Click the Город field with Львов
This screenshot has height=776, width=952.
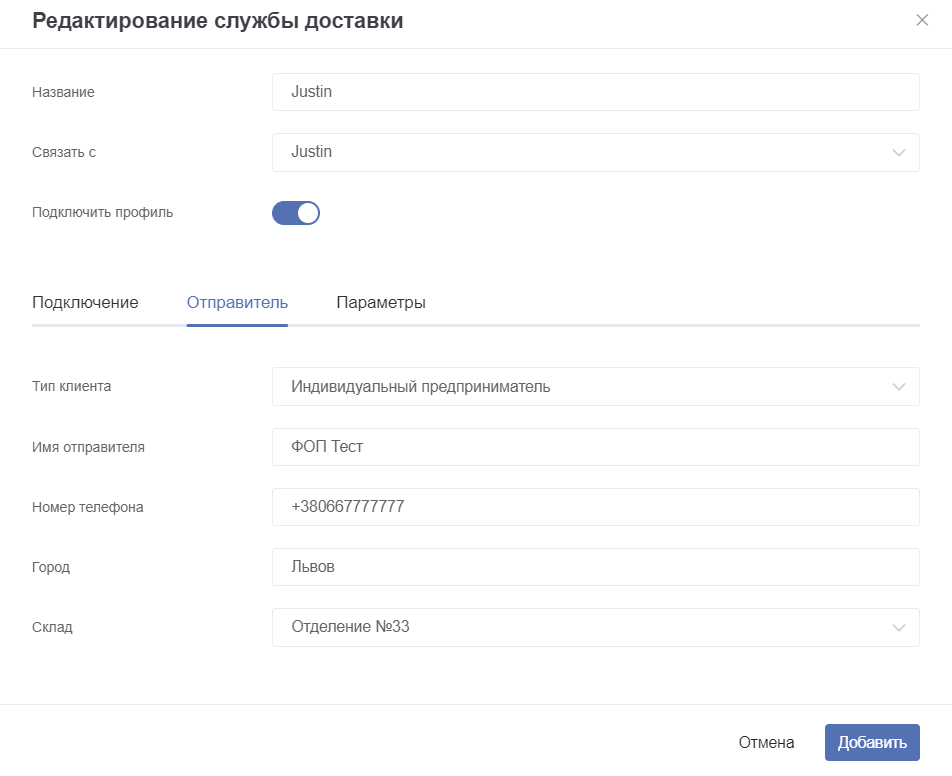pyautogui.click(x=596, y=567)
